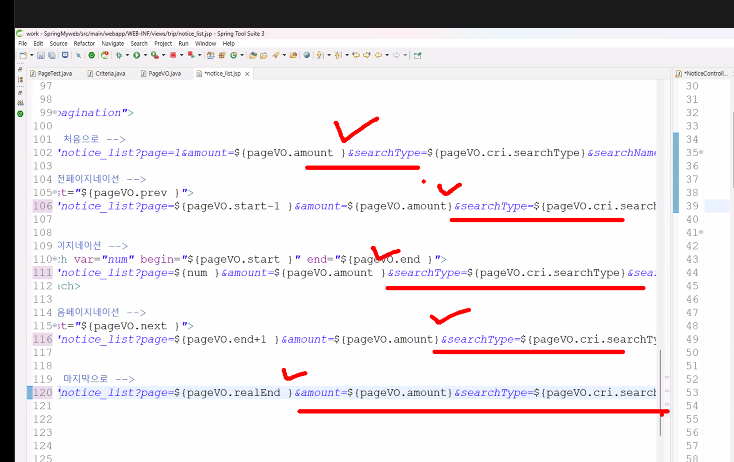Open the Source menu
Viewport: 734px width, 462px height.
[59, 44]
